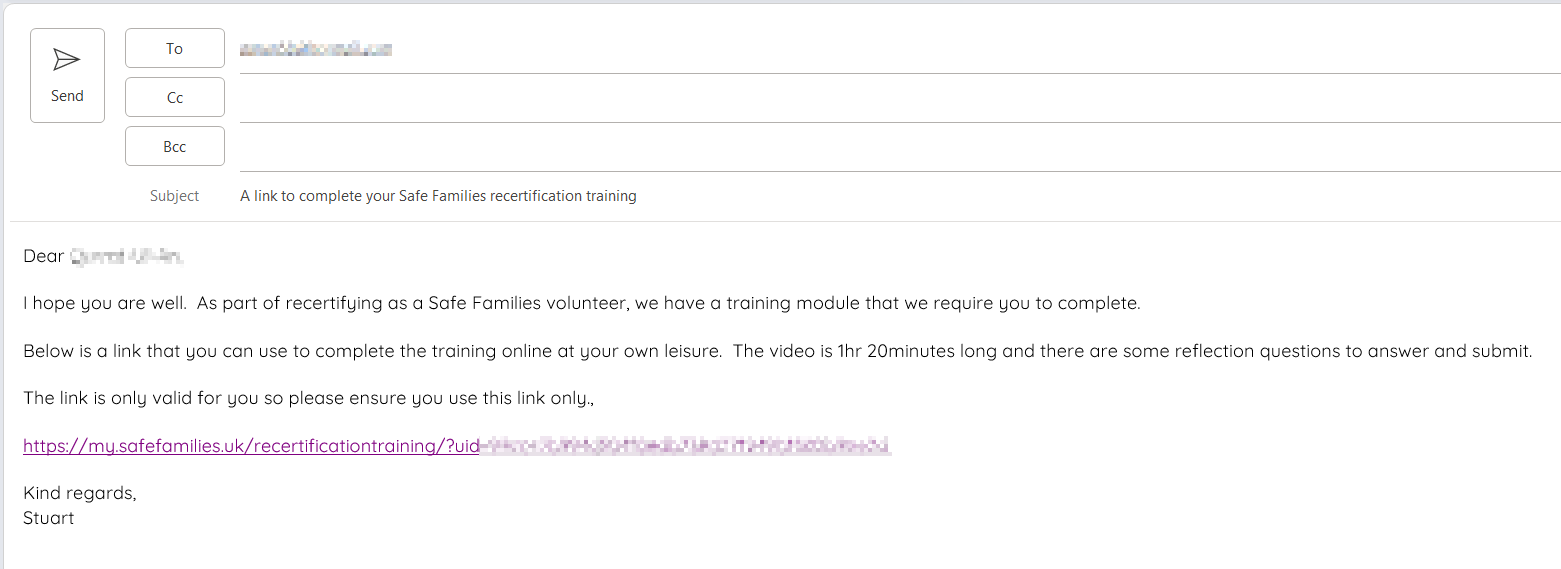Focus the empty Bcc address field
The image size is (1561, 569).
pyautogui.click(x=890, y=148)
